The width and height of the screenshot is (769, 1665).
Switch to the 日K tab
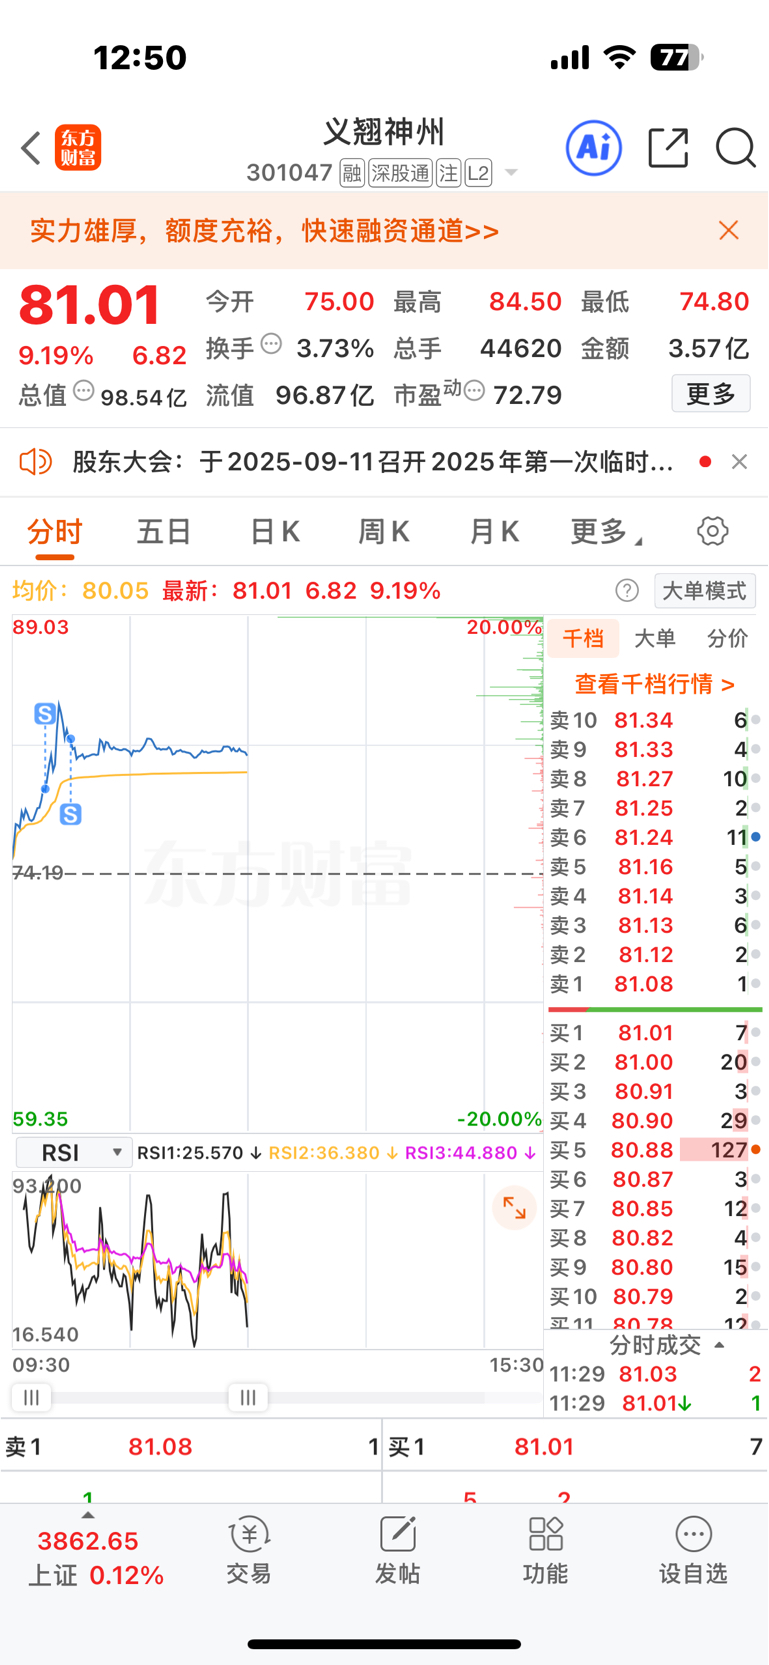coord(274,532)
